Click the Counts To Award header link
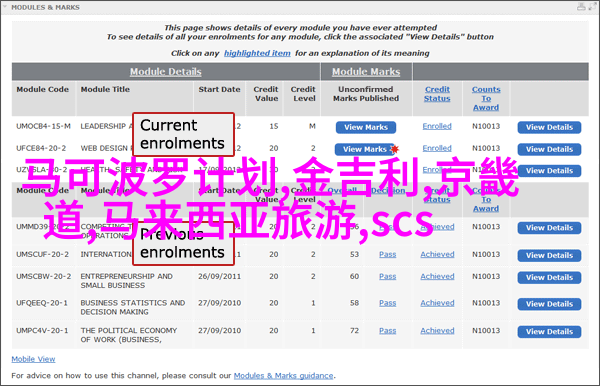Viewport: 600px width, 386px height. coord(486,98)
